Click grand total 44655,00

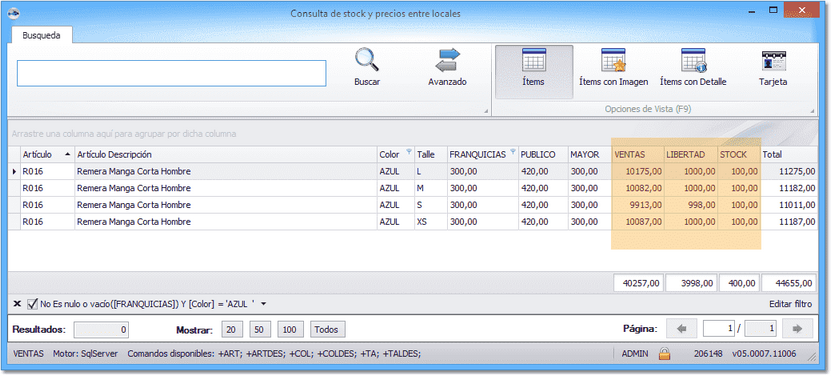click(x=789, y=283)
